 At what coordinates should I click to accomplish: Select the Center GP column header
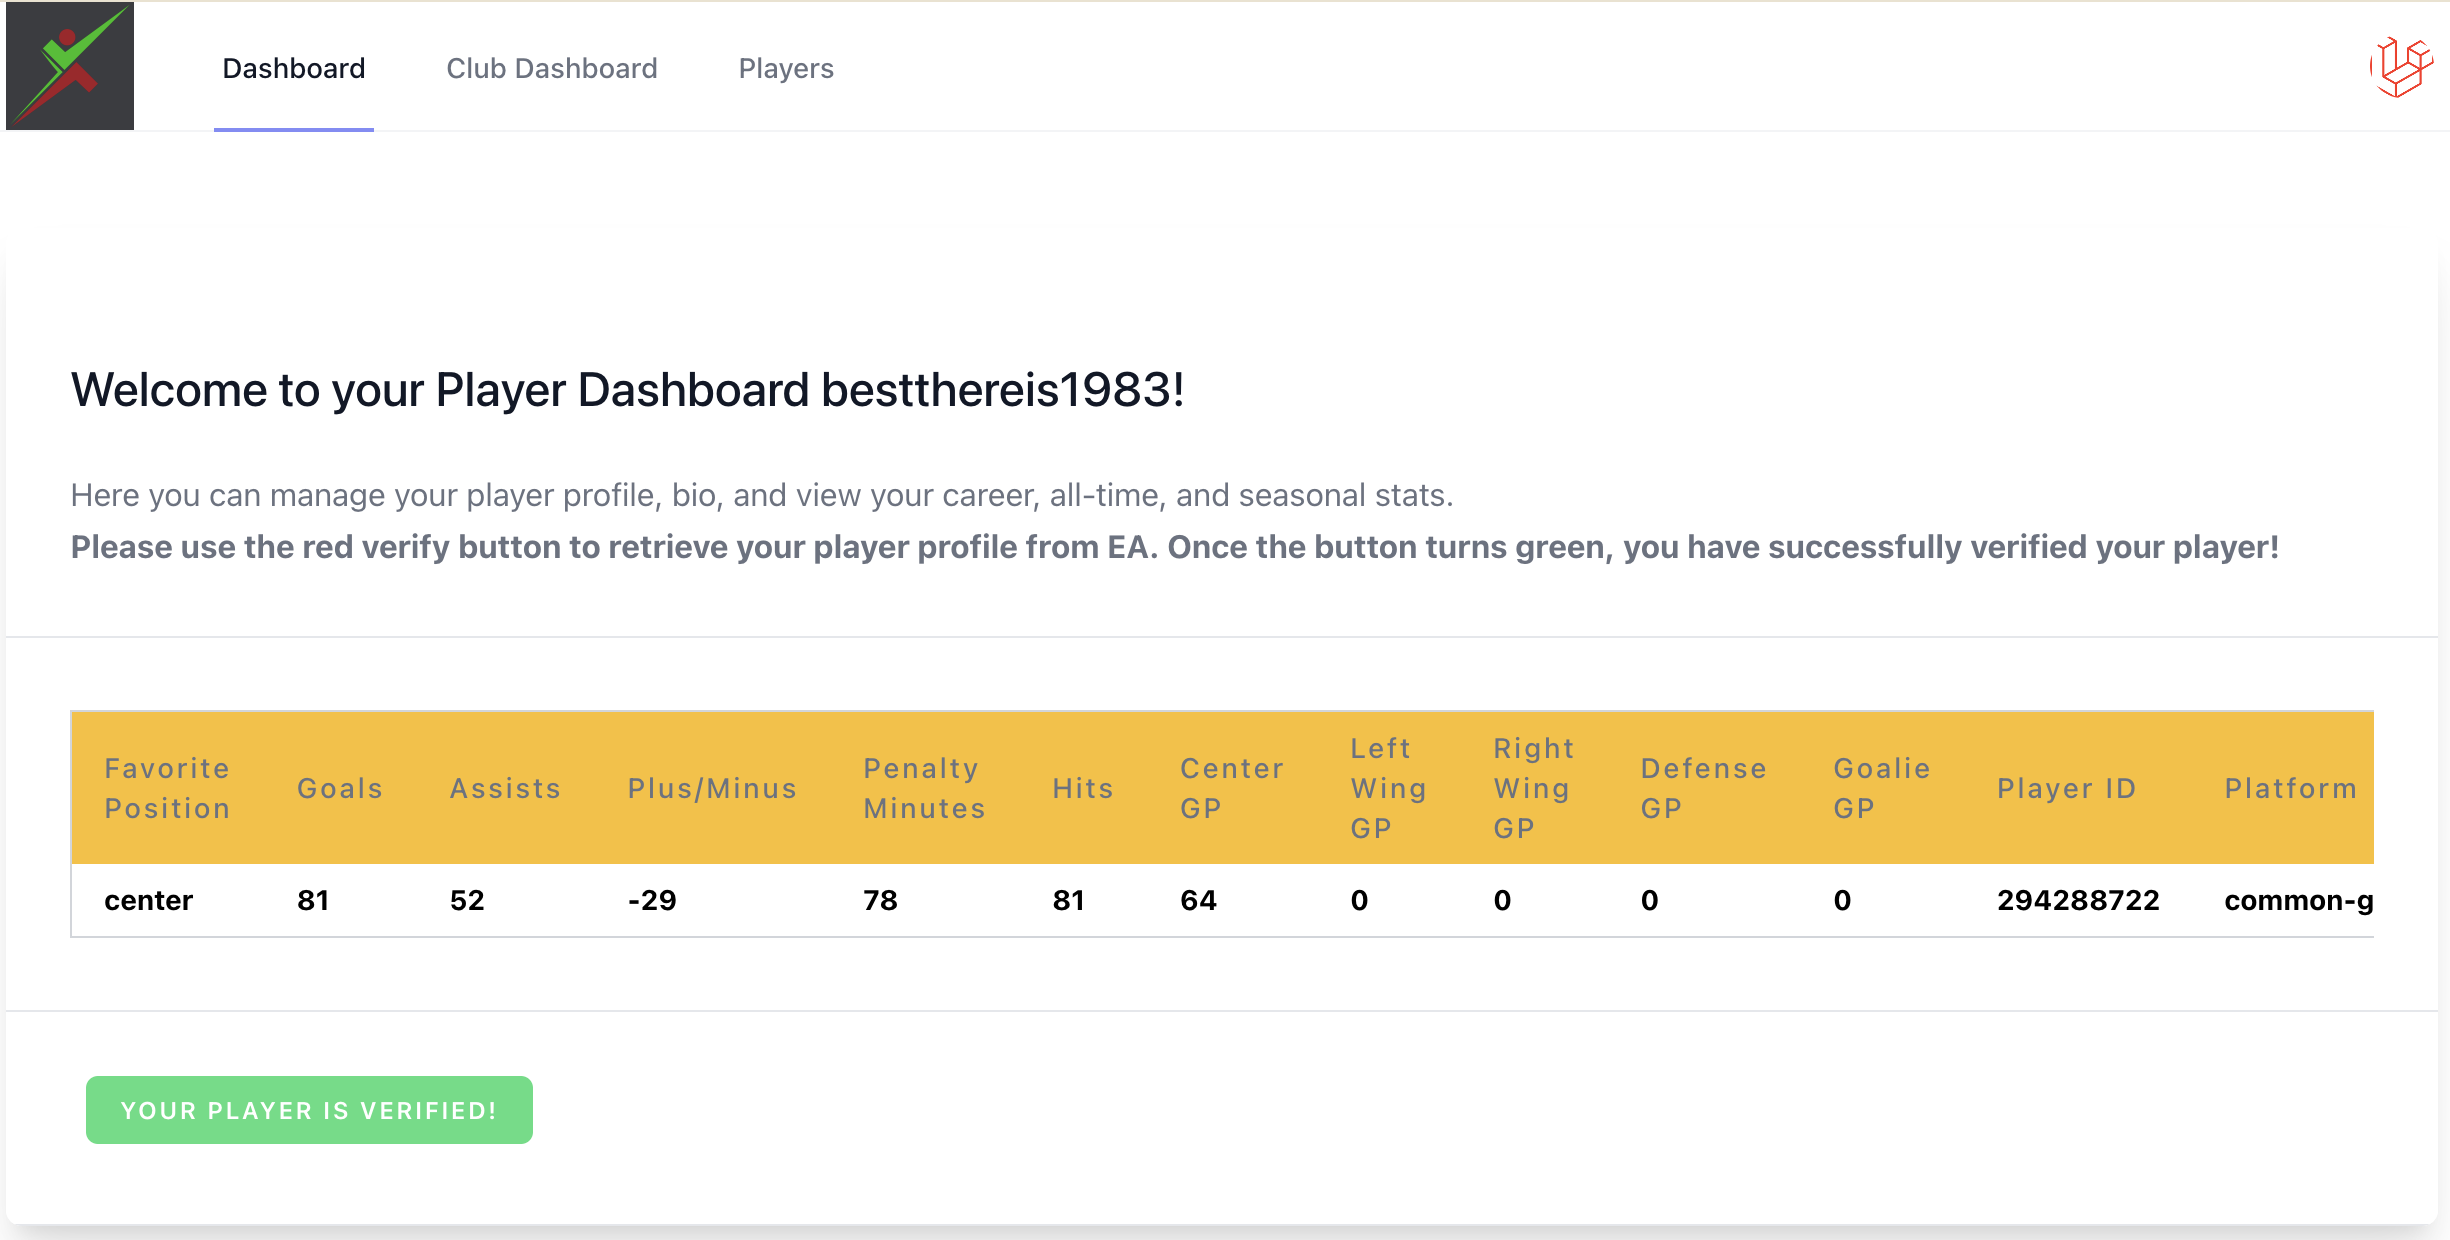coord(1231,788)
